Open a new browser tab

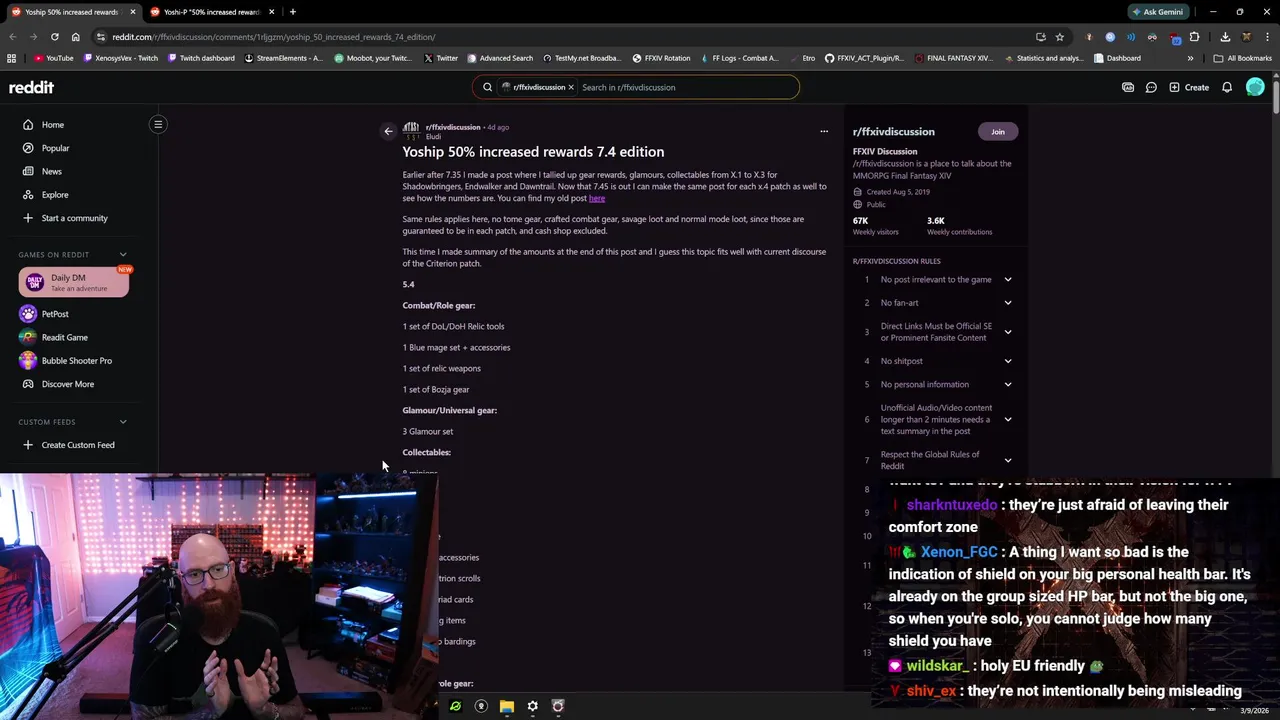[x=292, y=12]
